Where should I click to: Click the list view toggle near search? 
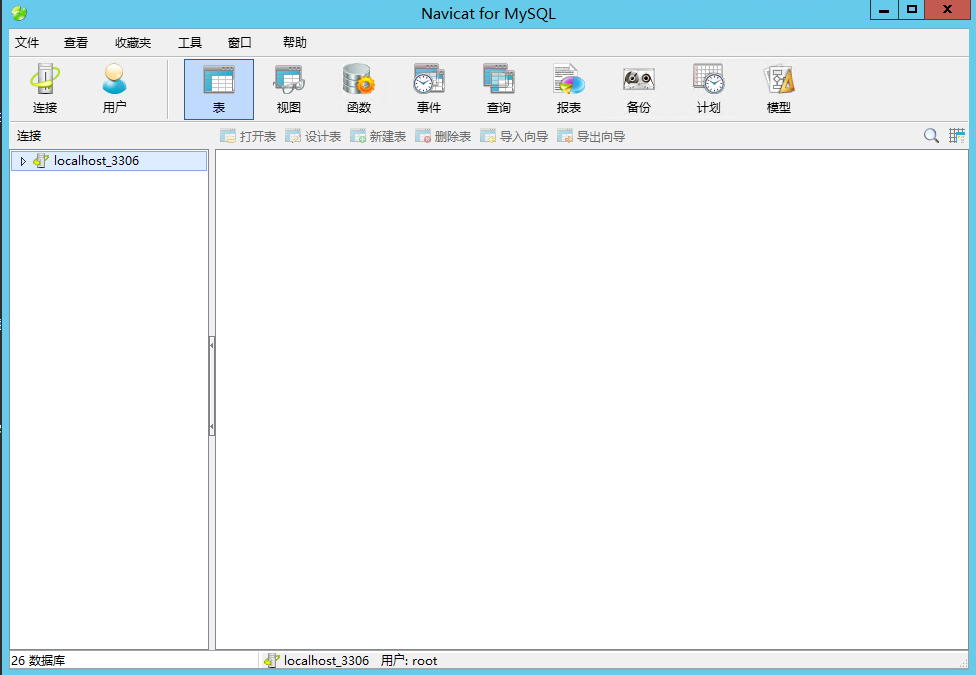pyautogui.click(x=956, y=135)
